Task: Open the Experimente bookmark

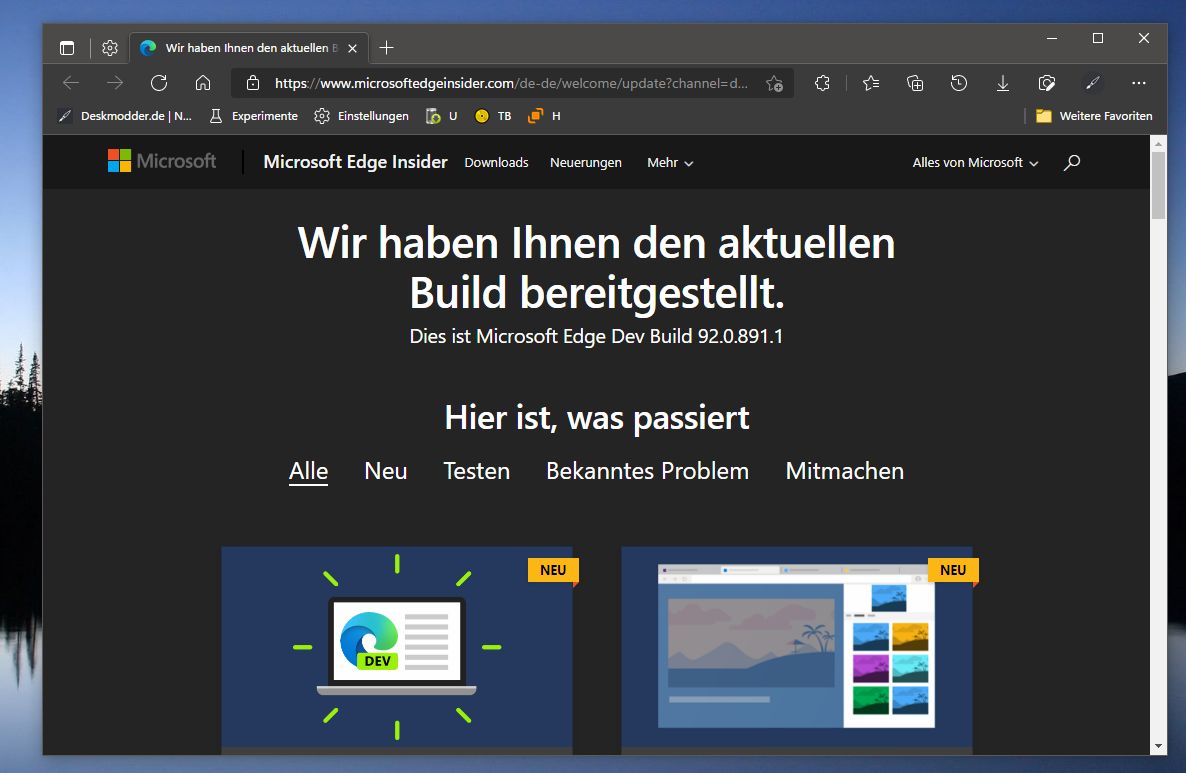Action: click(254, 116)
